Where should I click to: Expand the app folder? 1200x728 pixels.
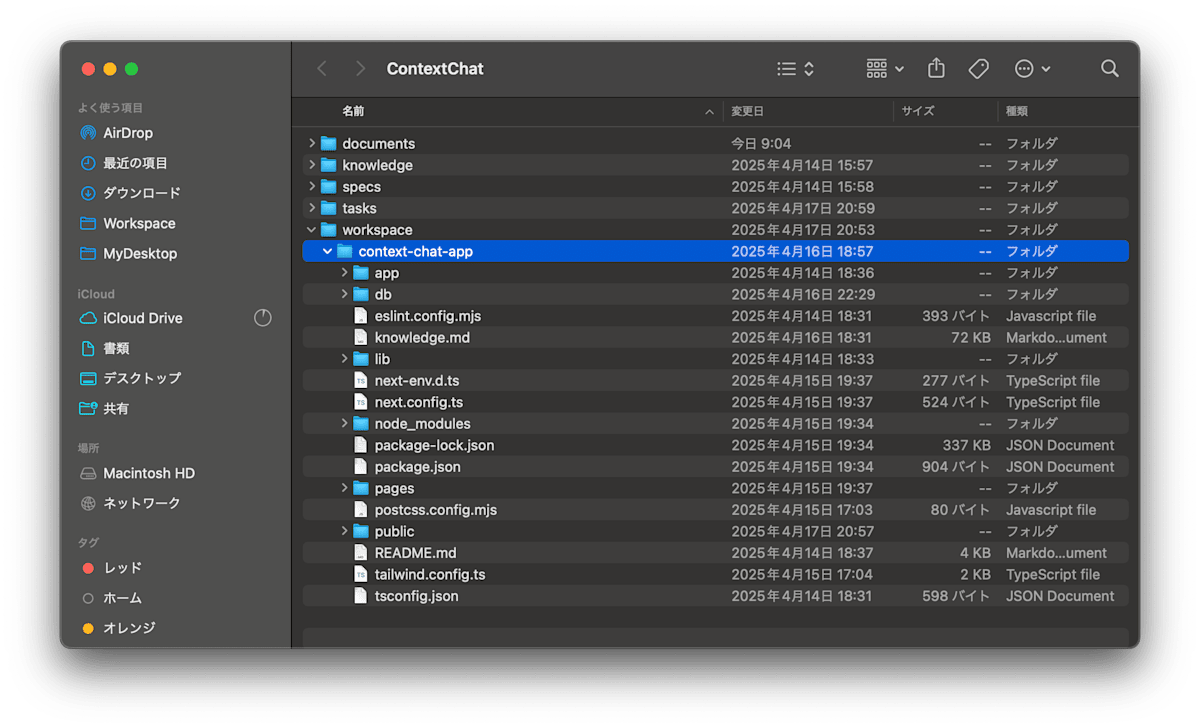click(344, 273)
